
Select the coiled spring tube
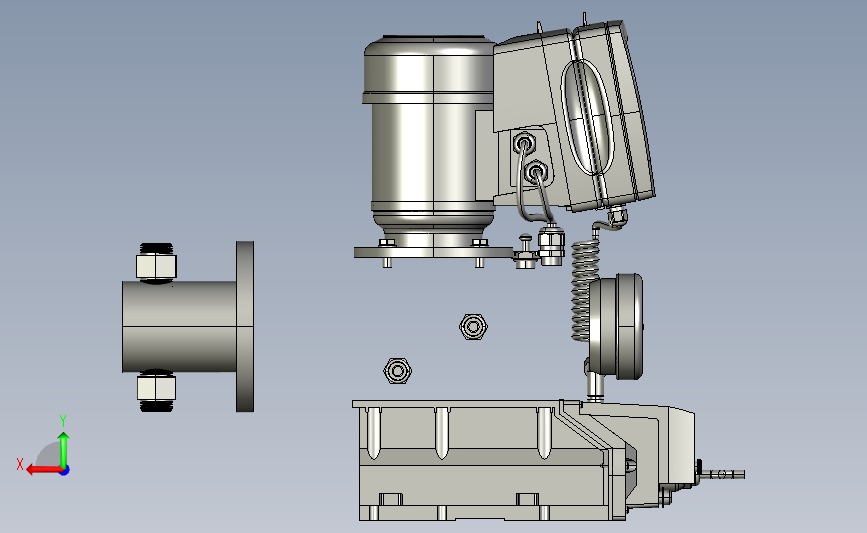tap(584, 290)
